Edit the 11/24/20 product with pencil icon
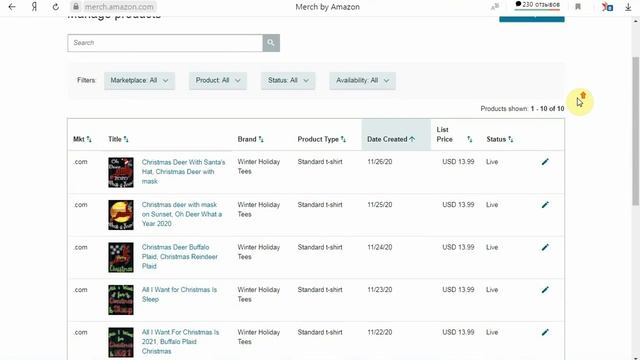 [545, 247]
